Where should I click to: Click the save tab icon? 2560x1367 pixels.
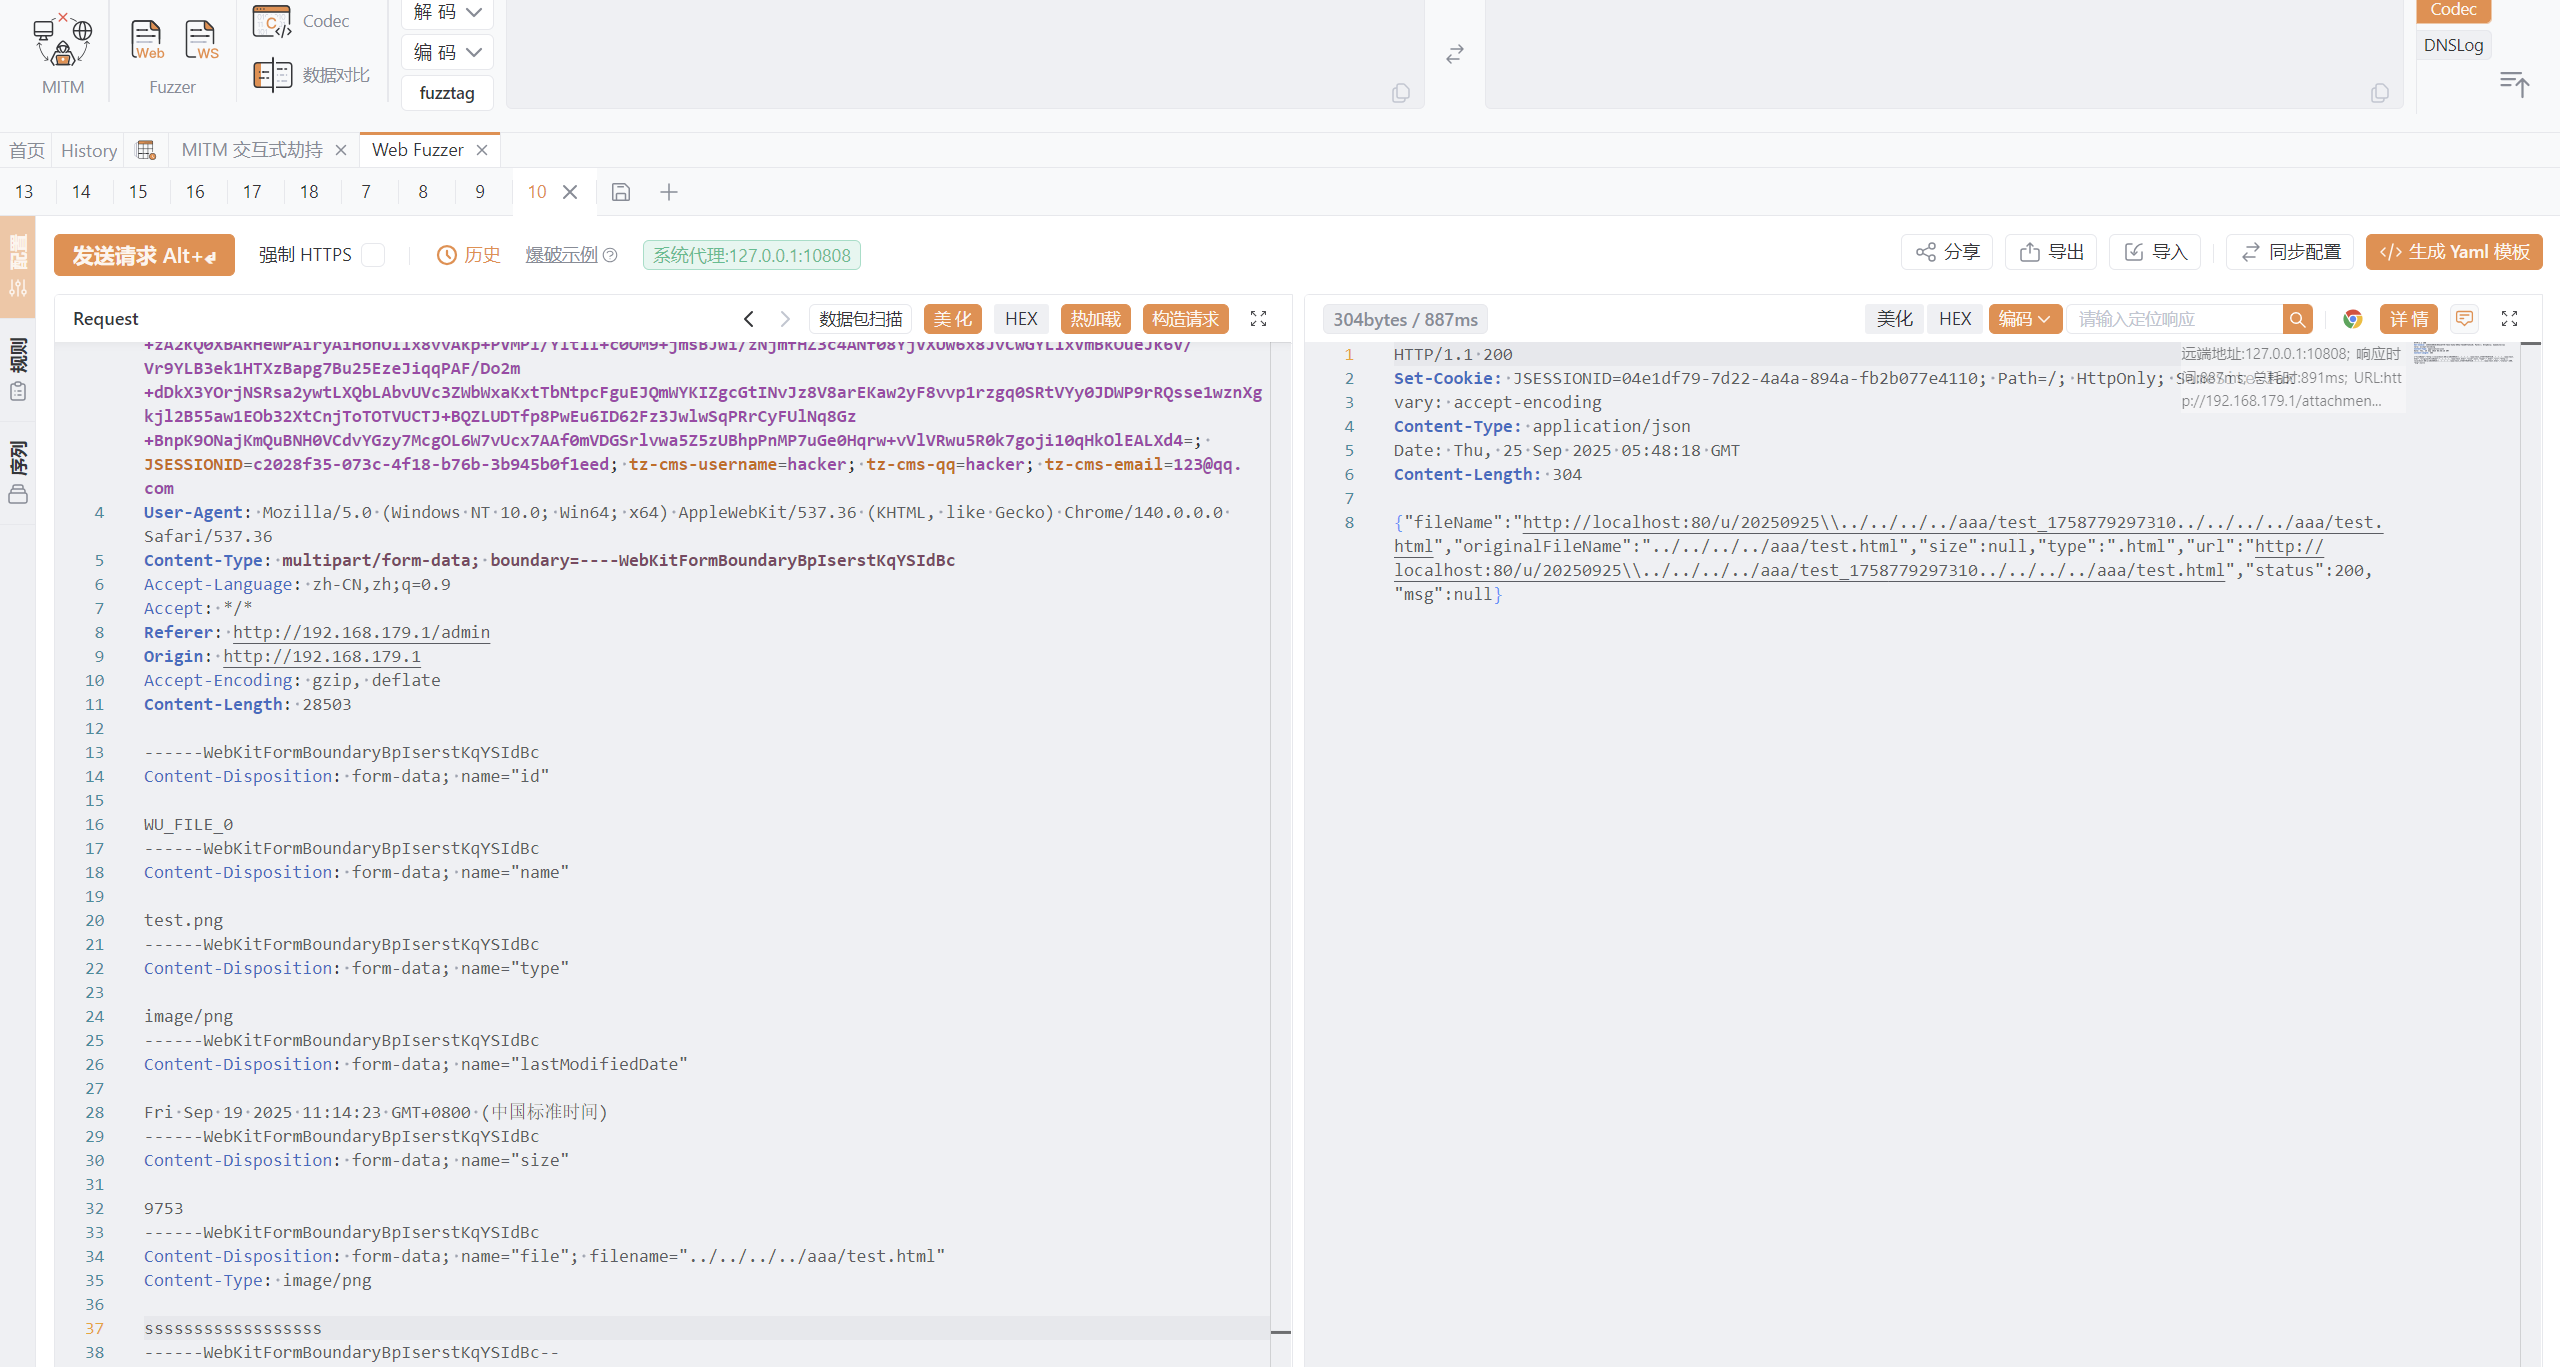(x=621, y=192)
